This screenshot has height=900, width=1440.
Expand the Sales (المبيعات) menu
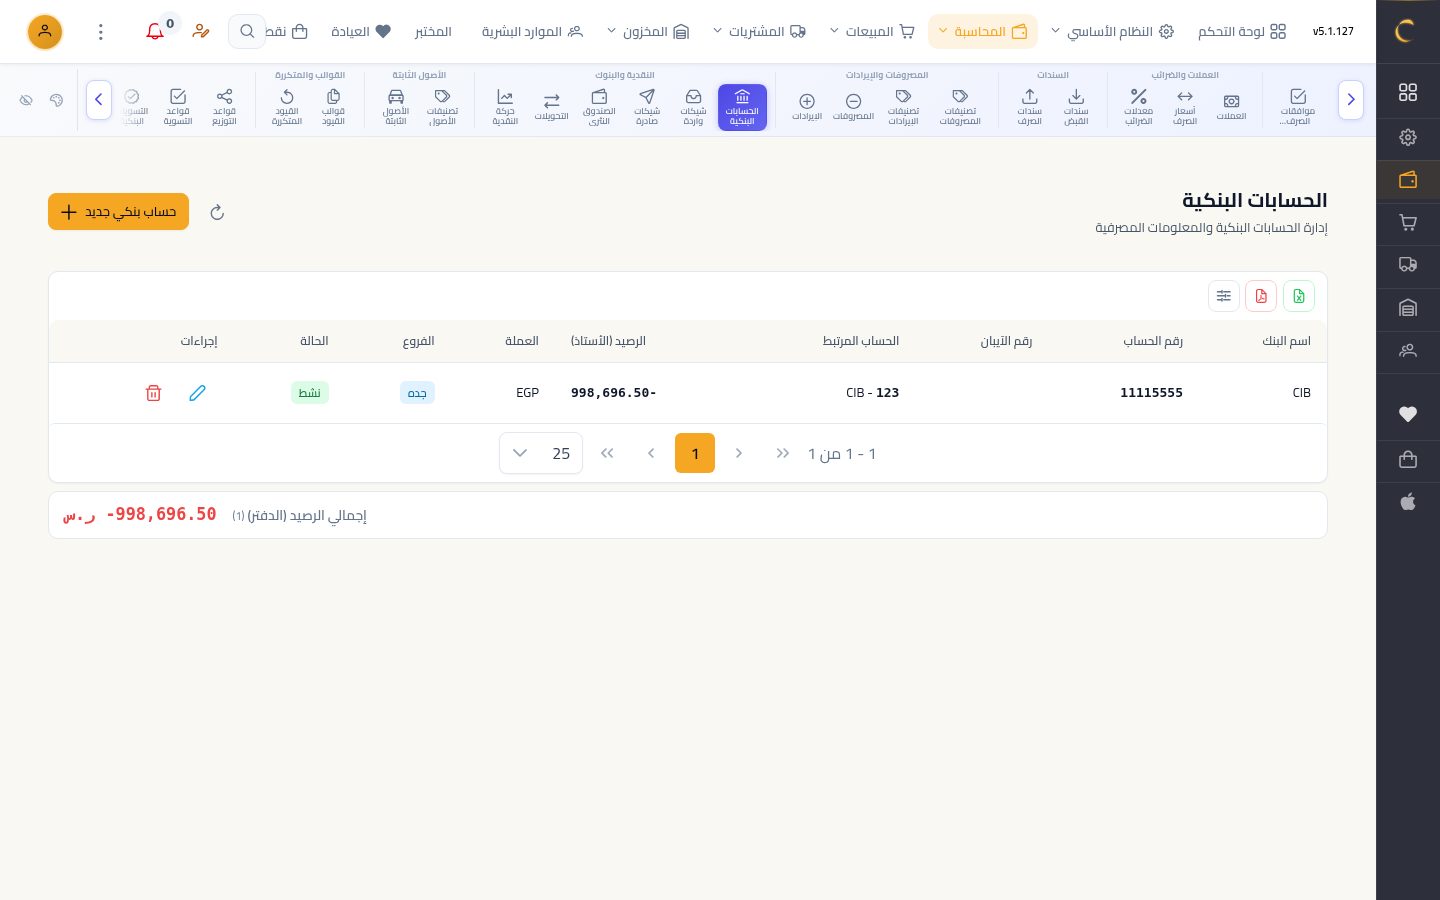872,32
